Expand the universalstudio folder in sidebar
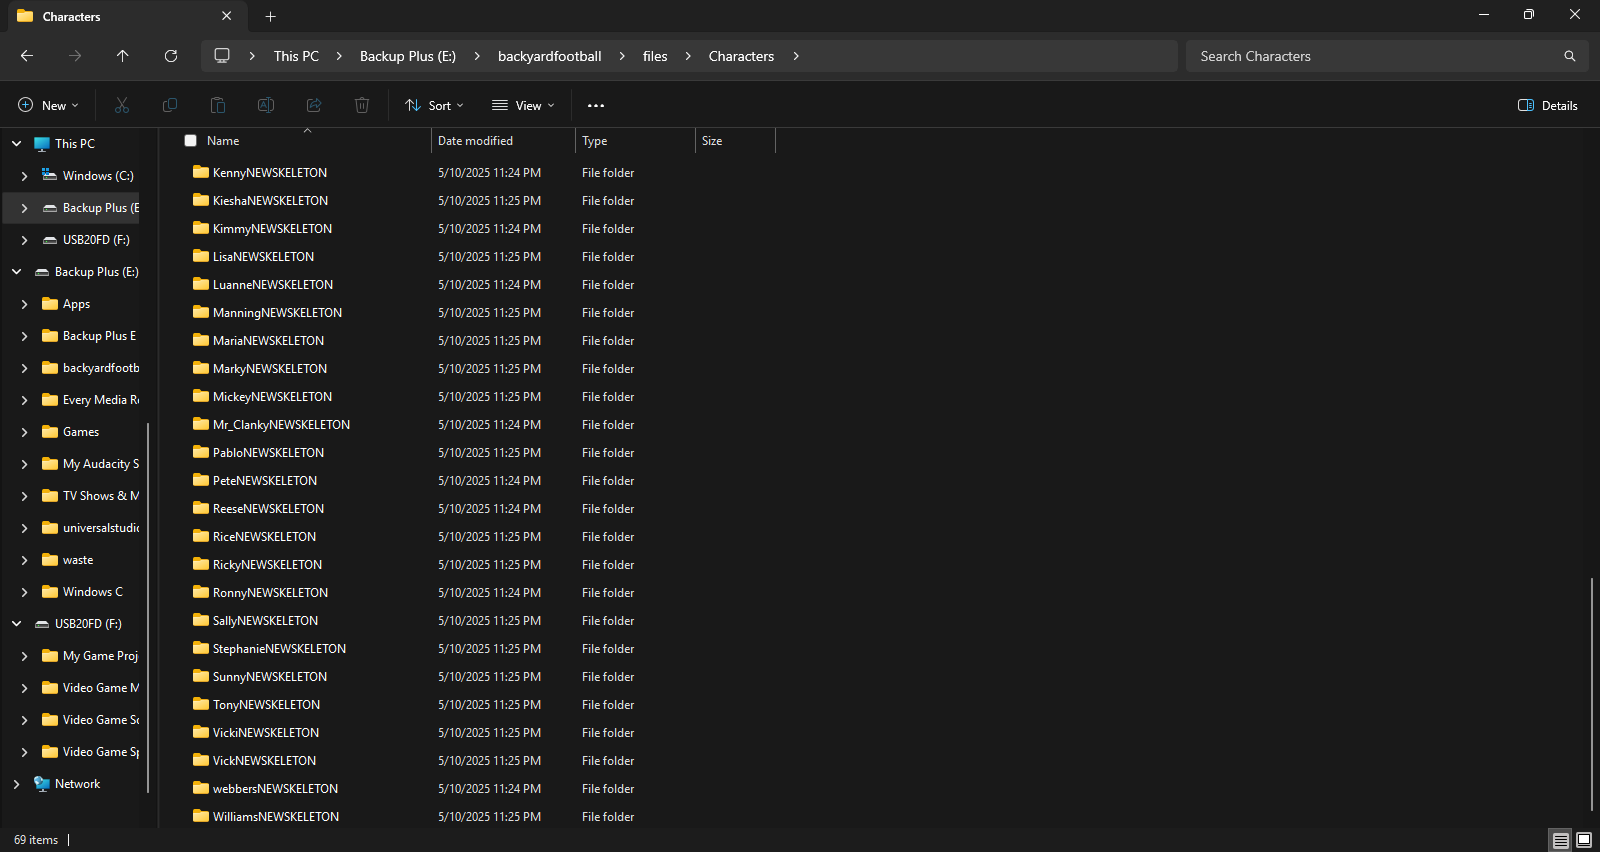The height and width of the screenshot is (852, 1600). [x=24, y=528]
